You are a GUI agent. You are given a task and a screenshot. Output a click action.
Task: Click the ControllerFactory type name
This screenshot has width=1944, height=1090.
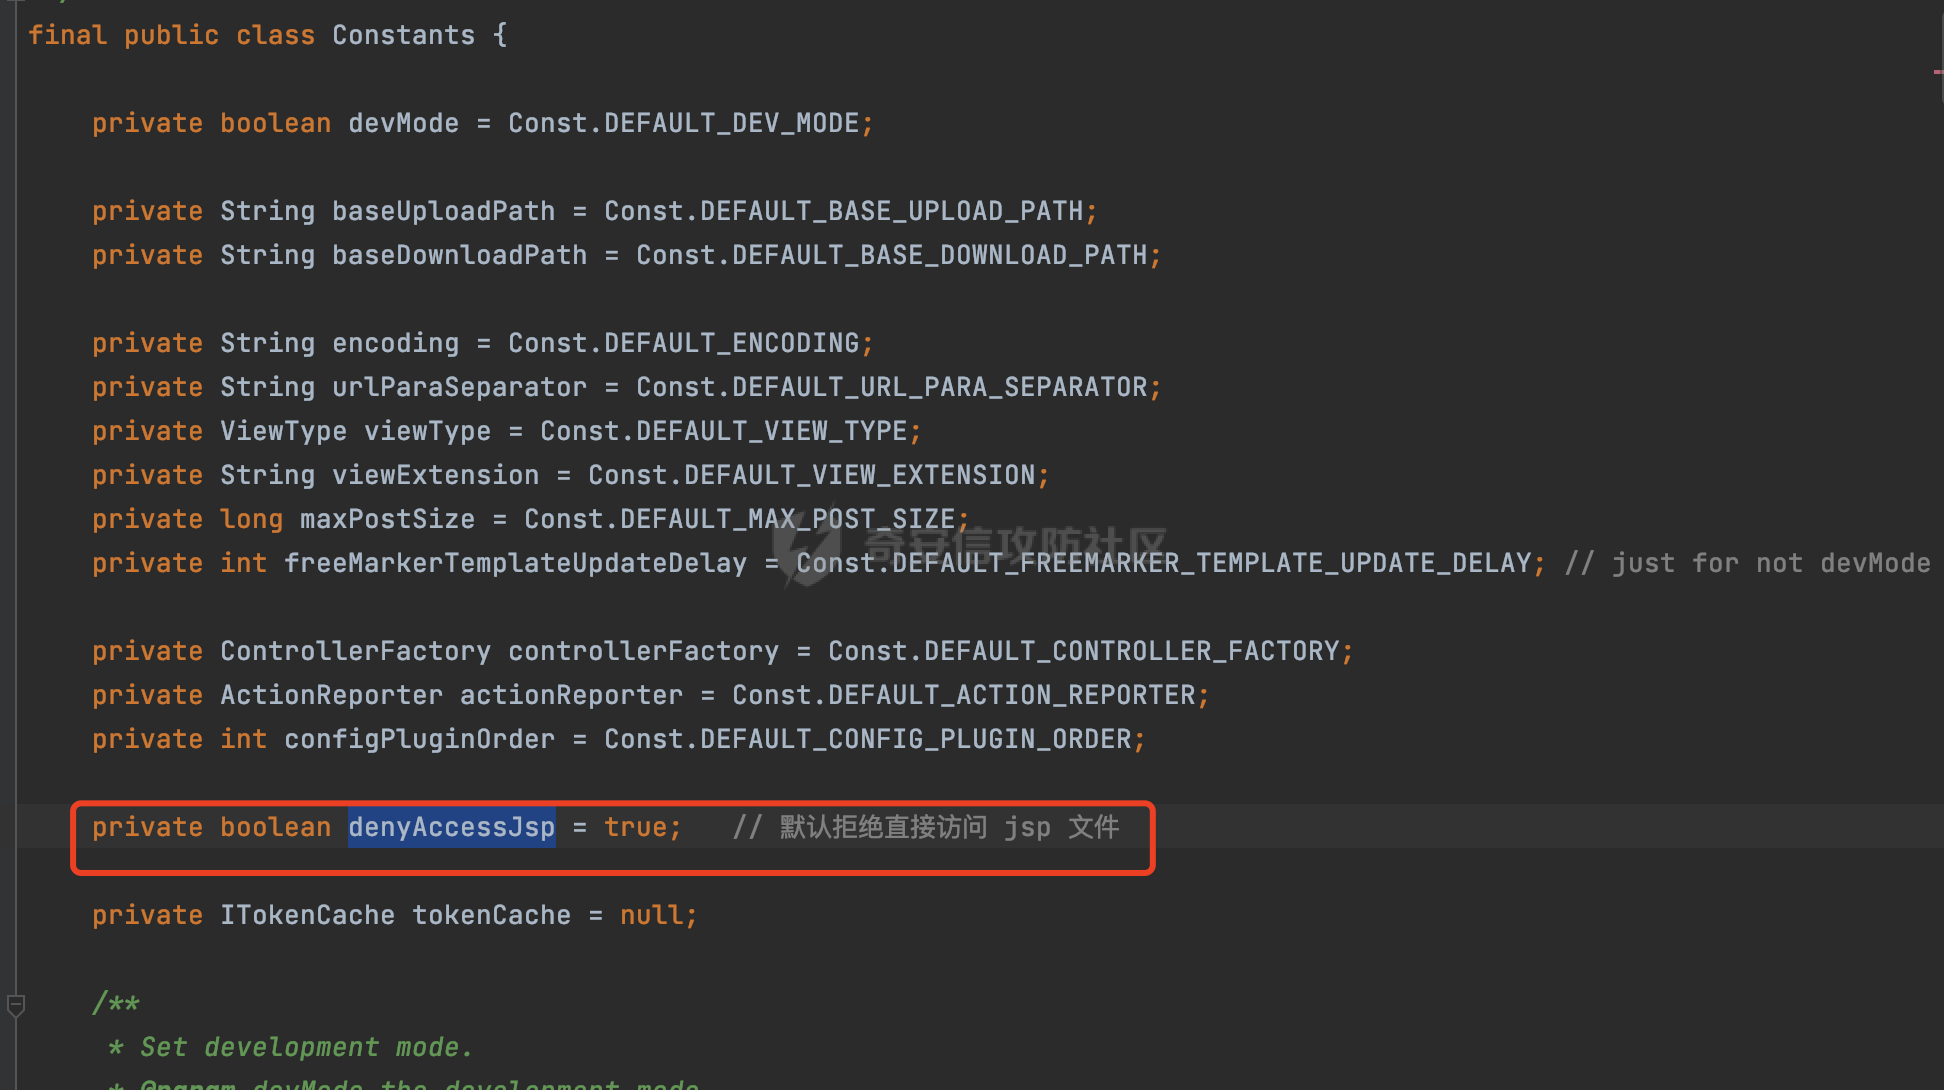355,651
